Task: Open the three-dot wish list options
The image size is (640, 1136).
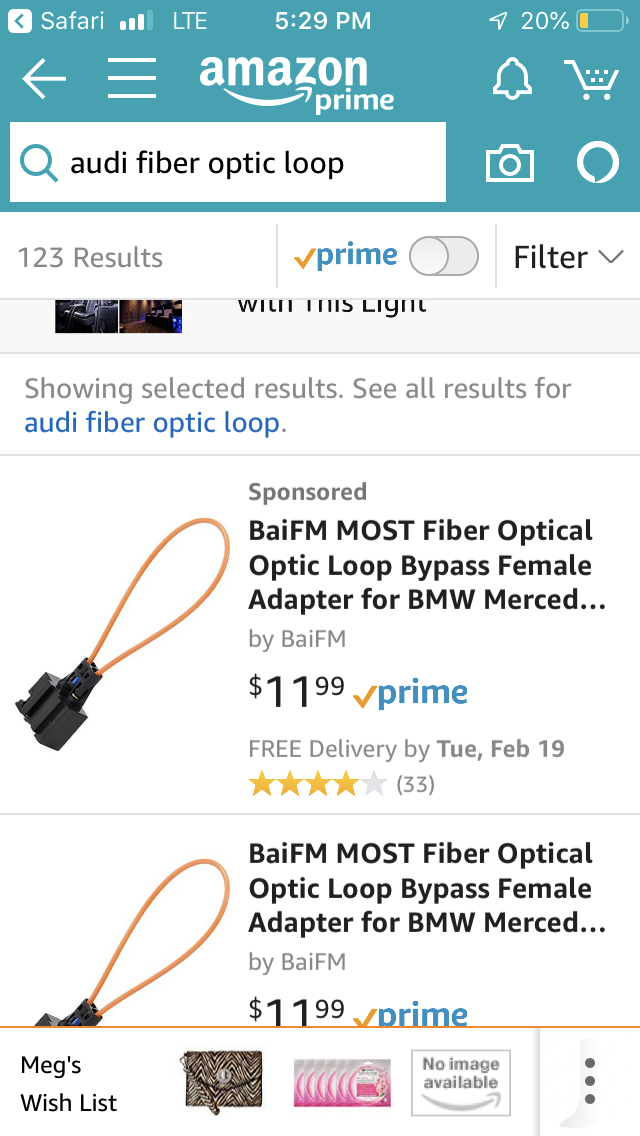Action: coord(590,1081)
